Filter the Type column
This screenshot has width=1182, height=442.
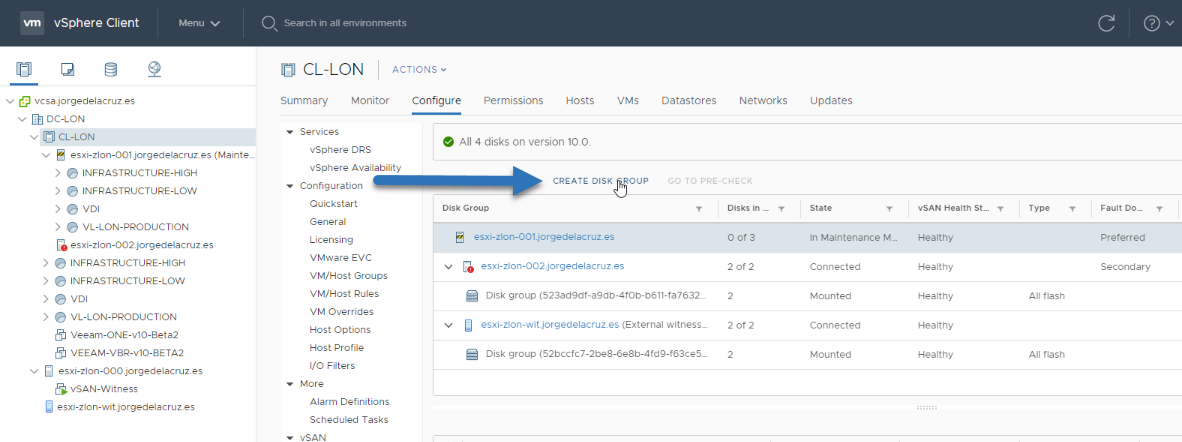point(1072,208)
